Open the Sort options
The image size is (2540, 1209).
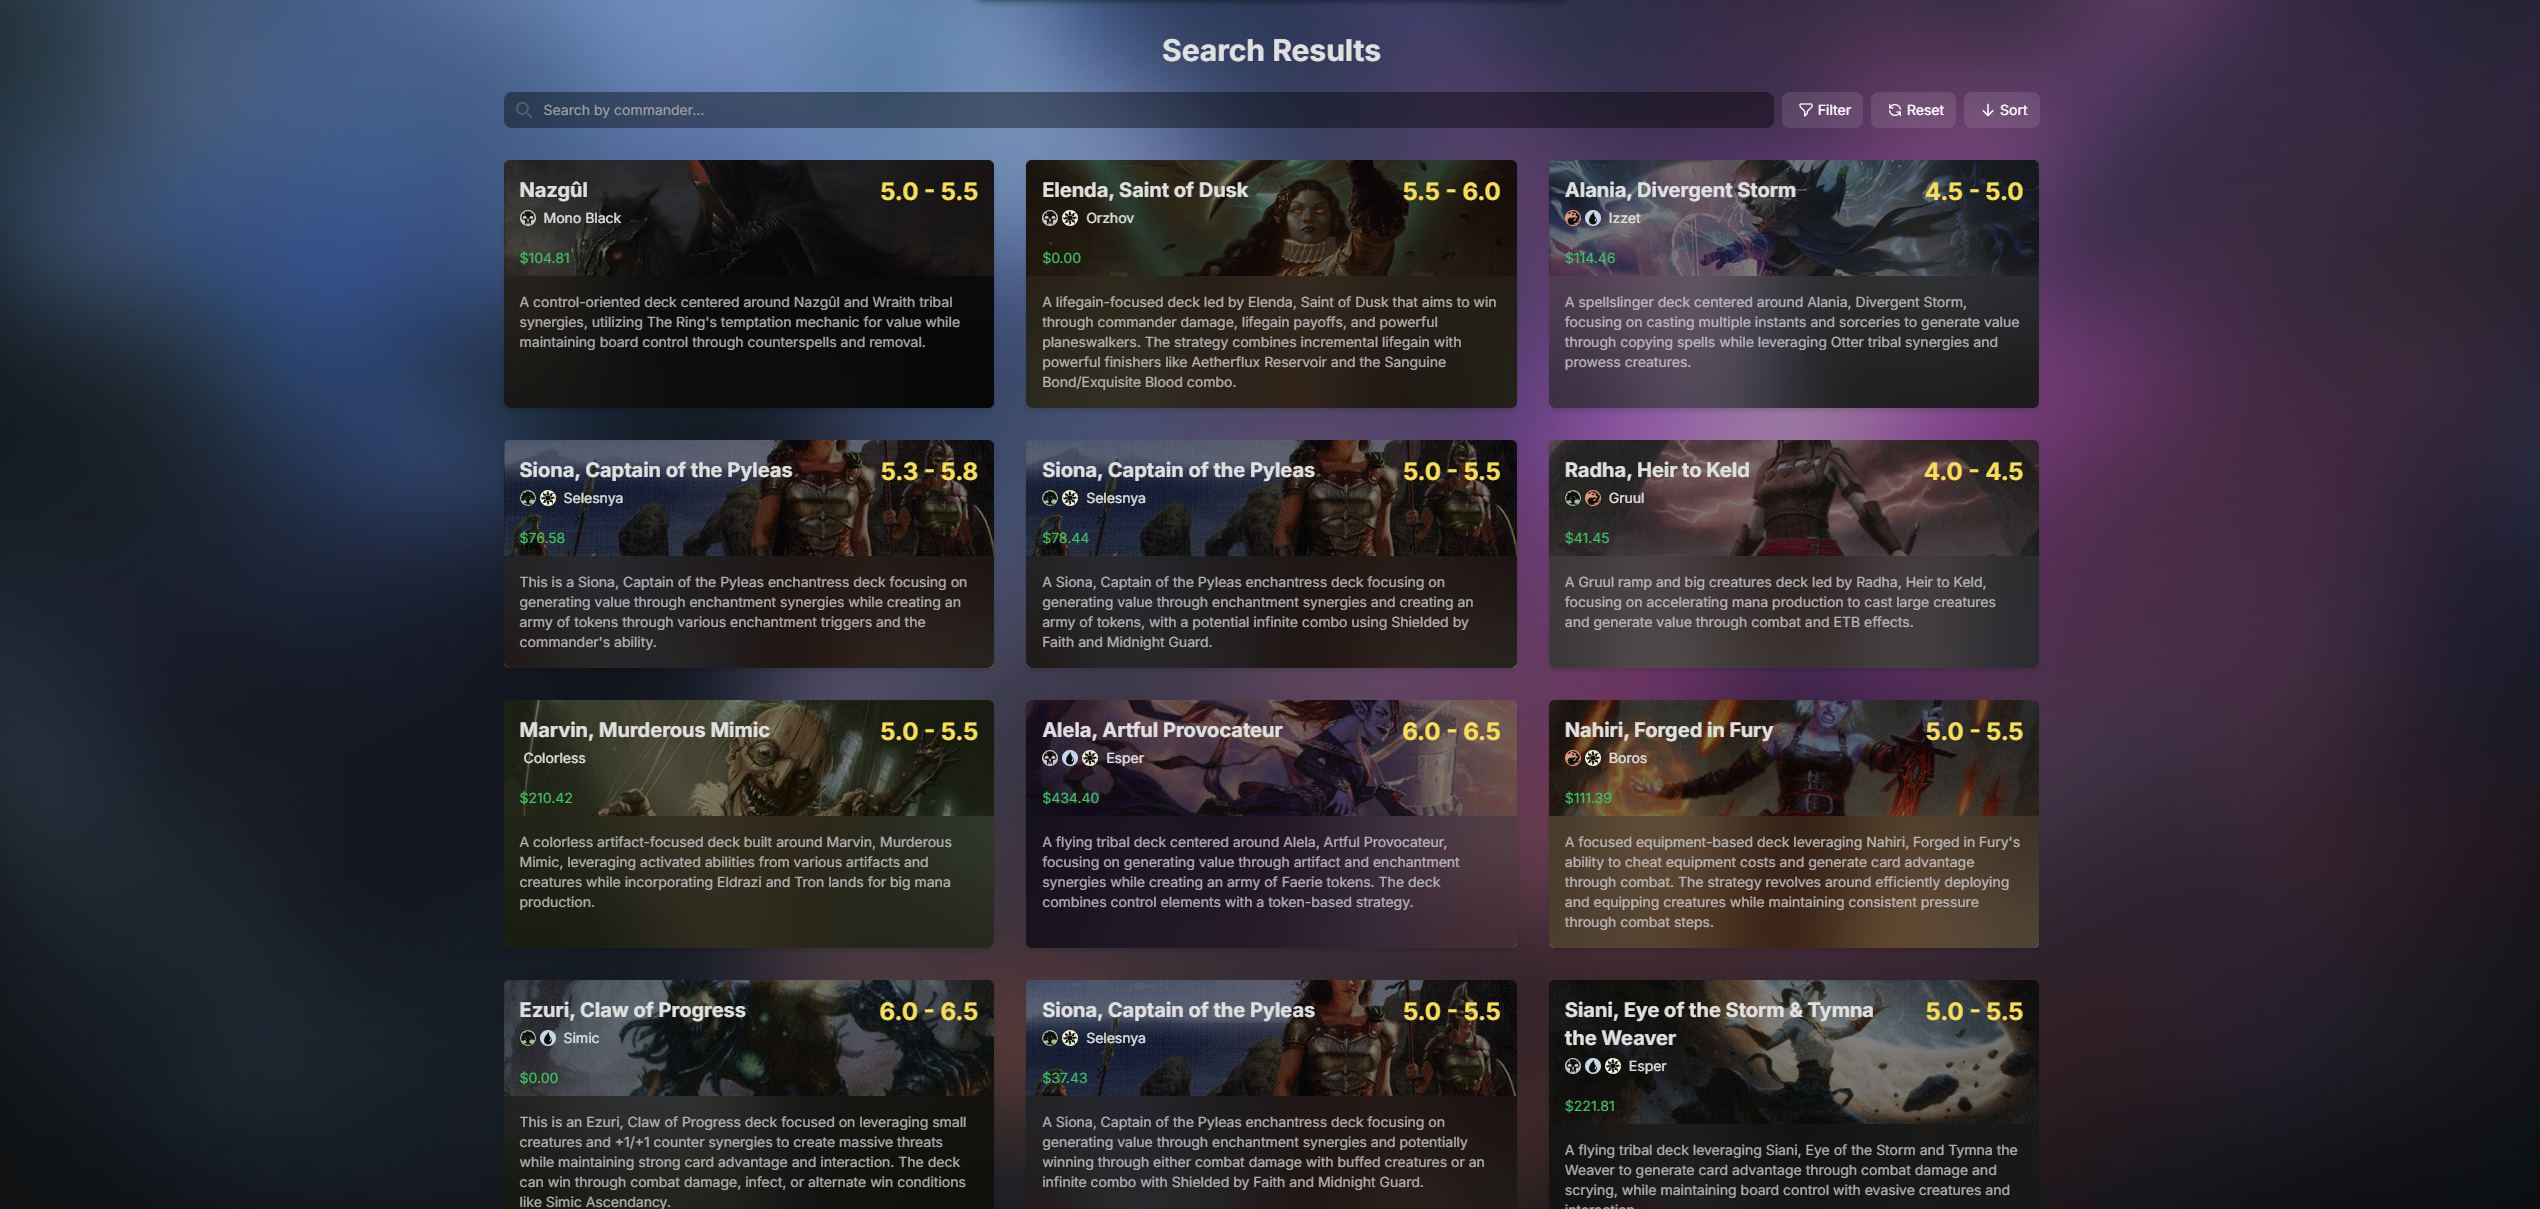click(2002, 110)
